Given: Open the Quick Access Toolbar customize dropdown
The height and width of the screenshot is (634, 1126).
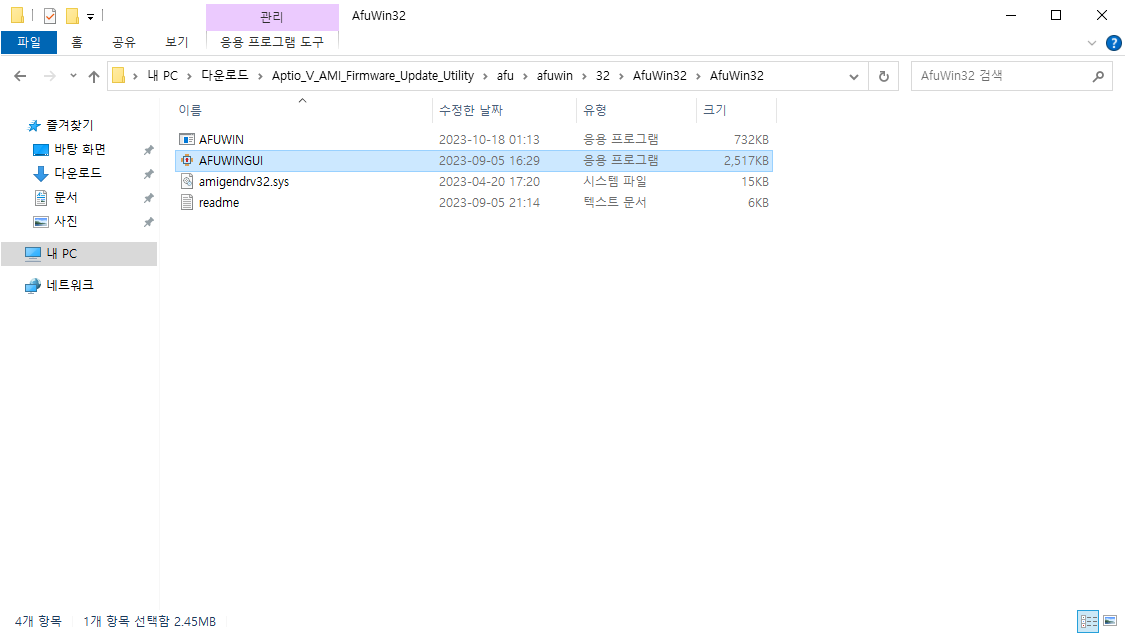Looking at the screenshot, I should click(90, 16).
